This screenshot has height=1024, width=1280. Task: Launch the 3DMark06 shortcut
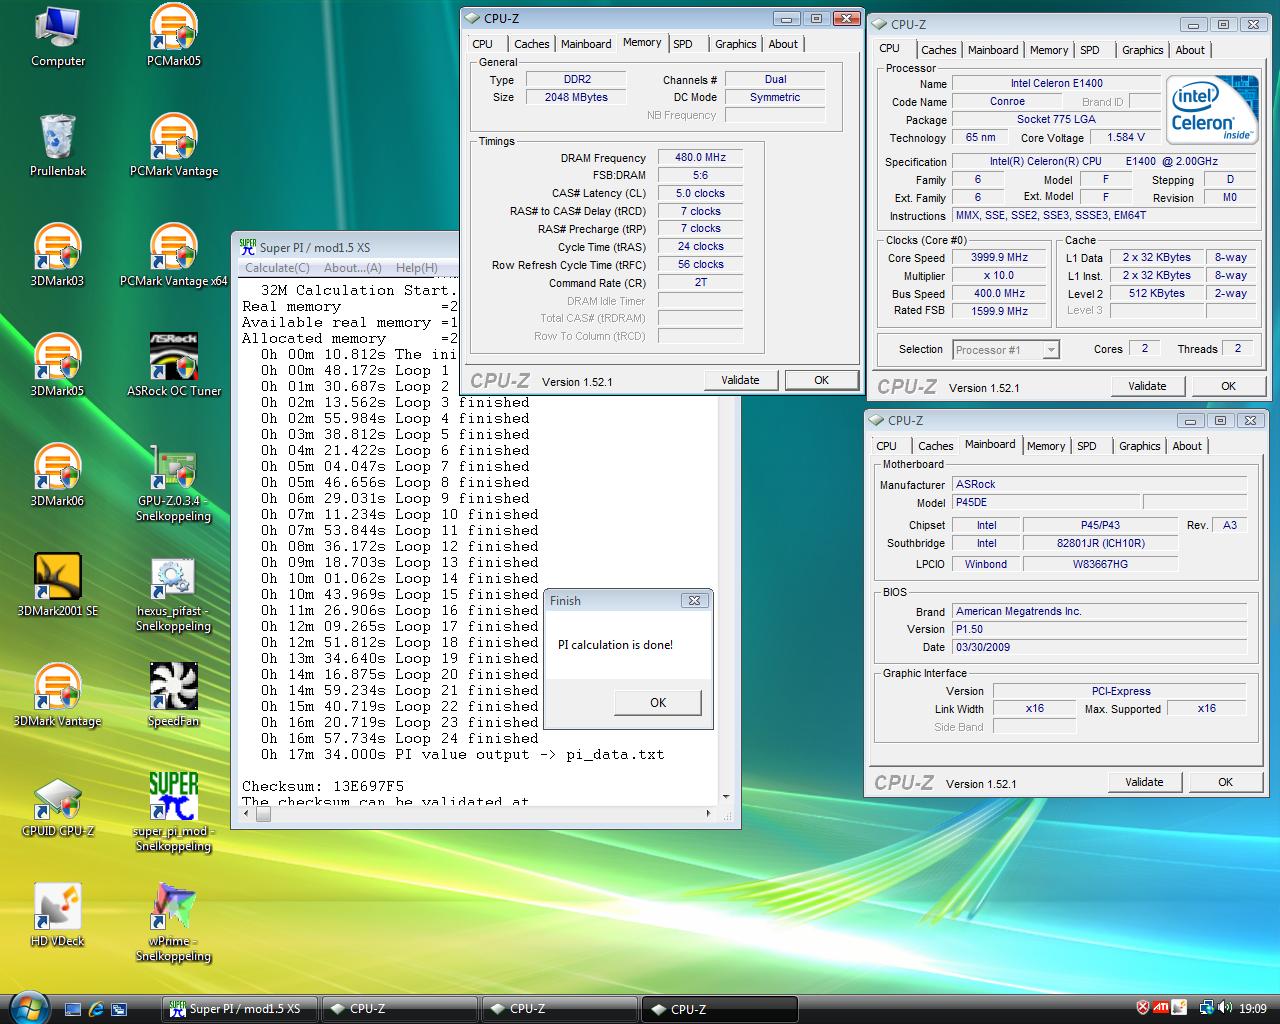click(x=57, y=476)
